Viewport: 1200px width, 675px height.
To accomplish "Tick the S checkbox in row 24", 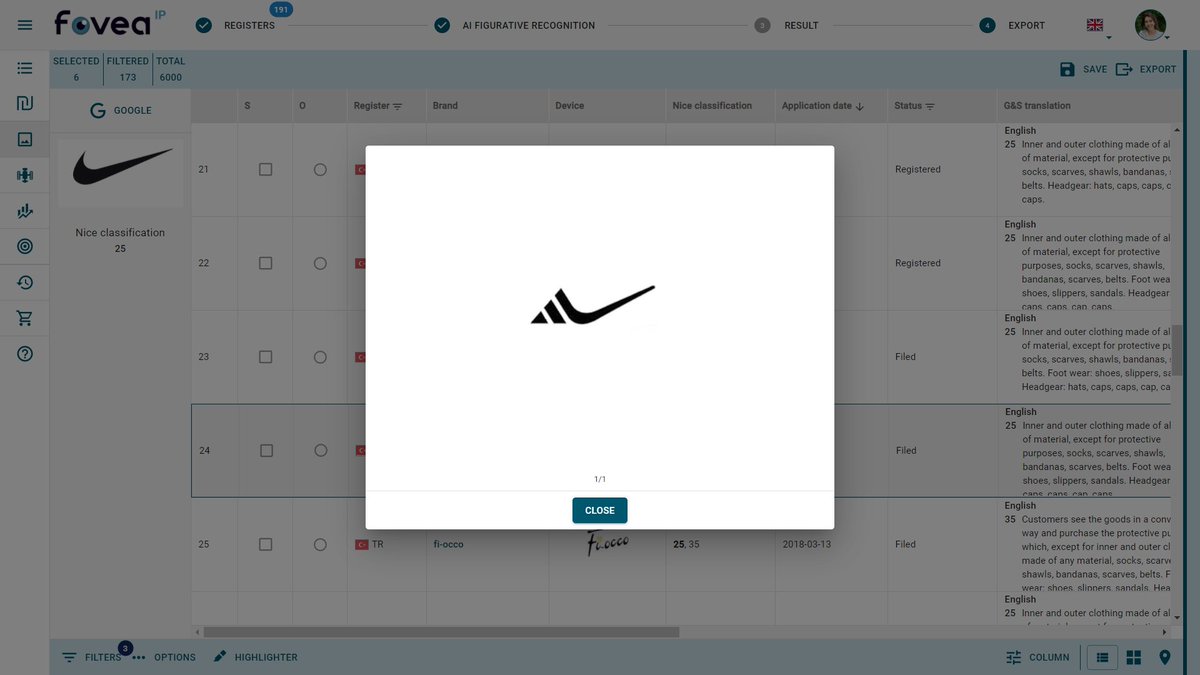I will tap(265, 451).
